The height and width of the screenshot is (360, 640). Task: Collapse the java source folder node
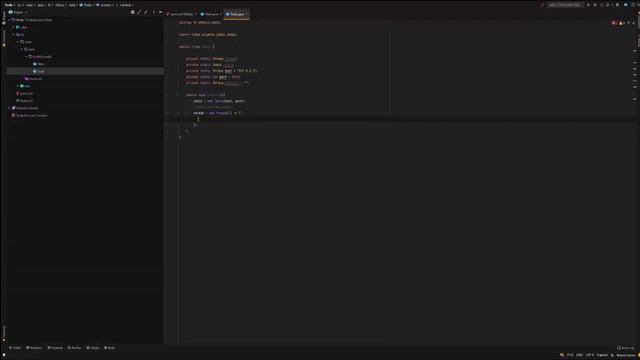coord(22,49)
